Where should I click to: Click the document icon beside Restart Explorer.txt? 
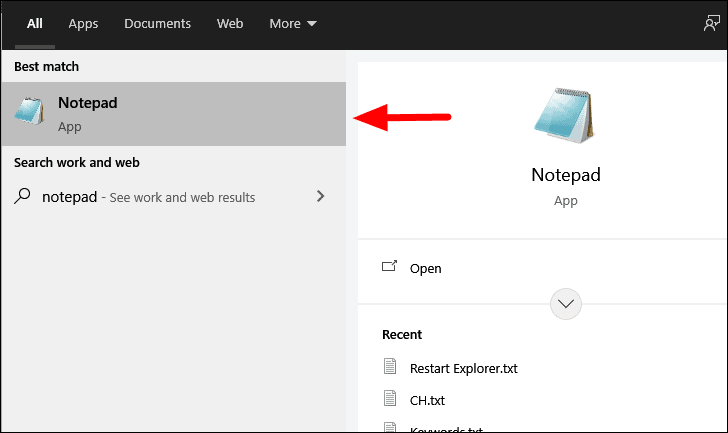390,367
